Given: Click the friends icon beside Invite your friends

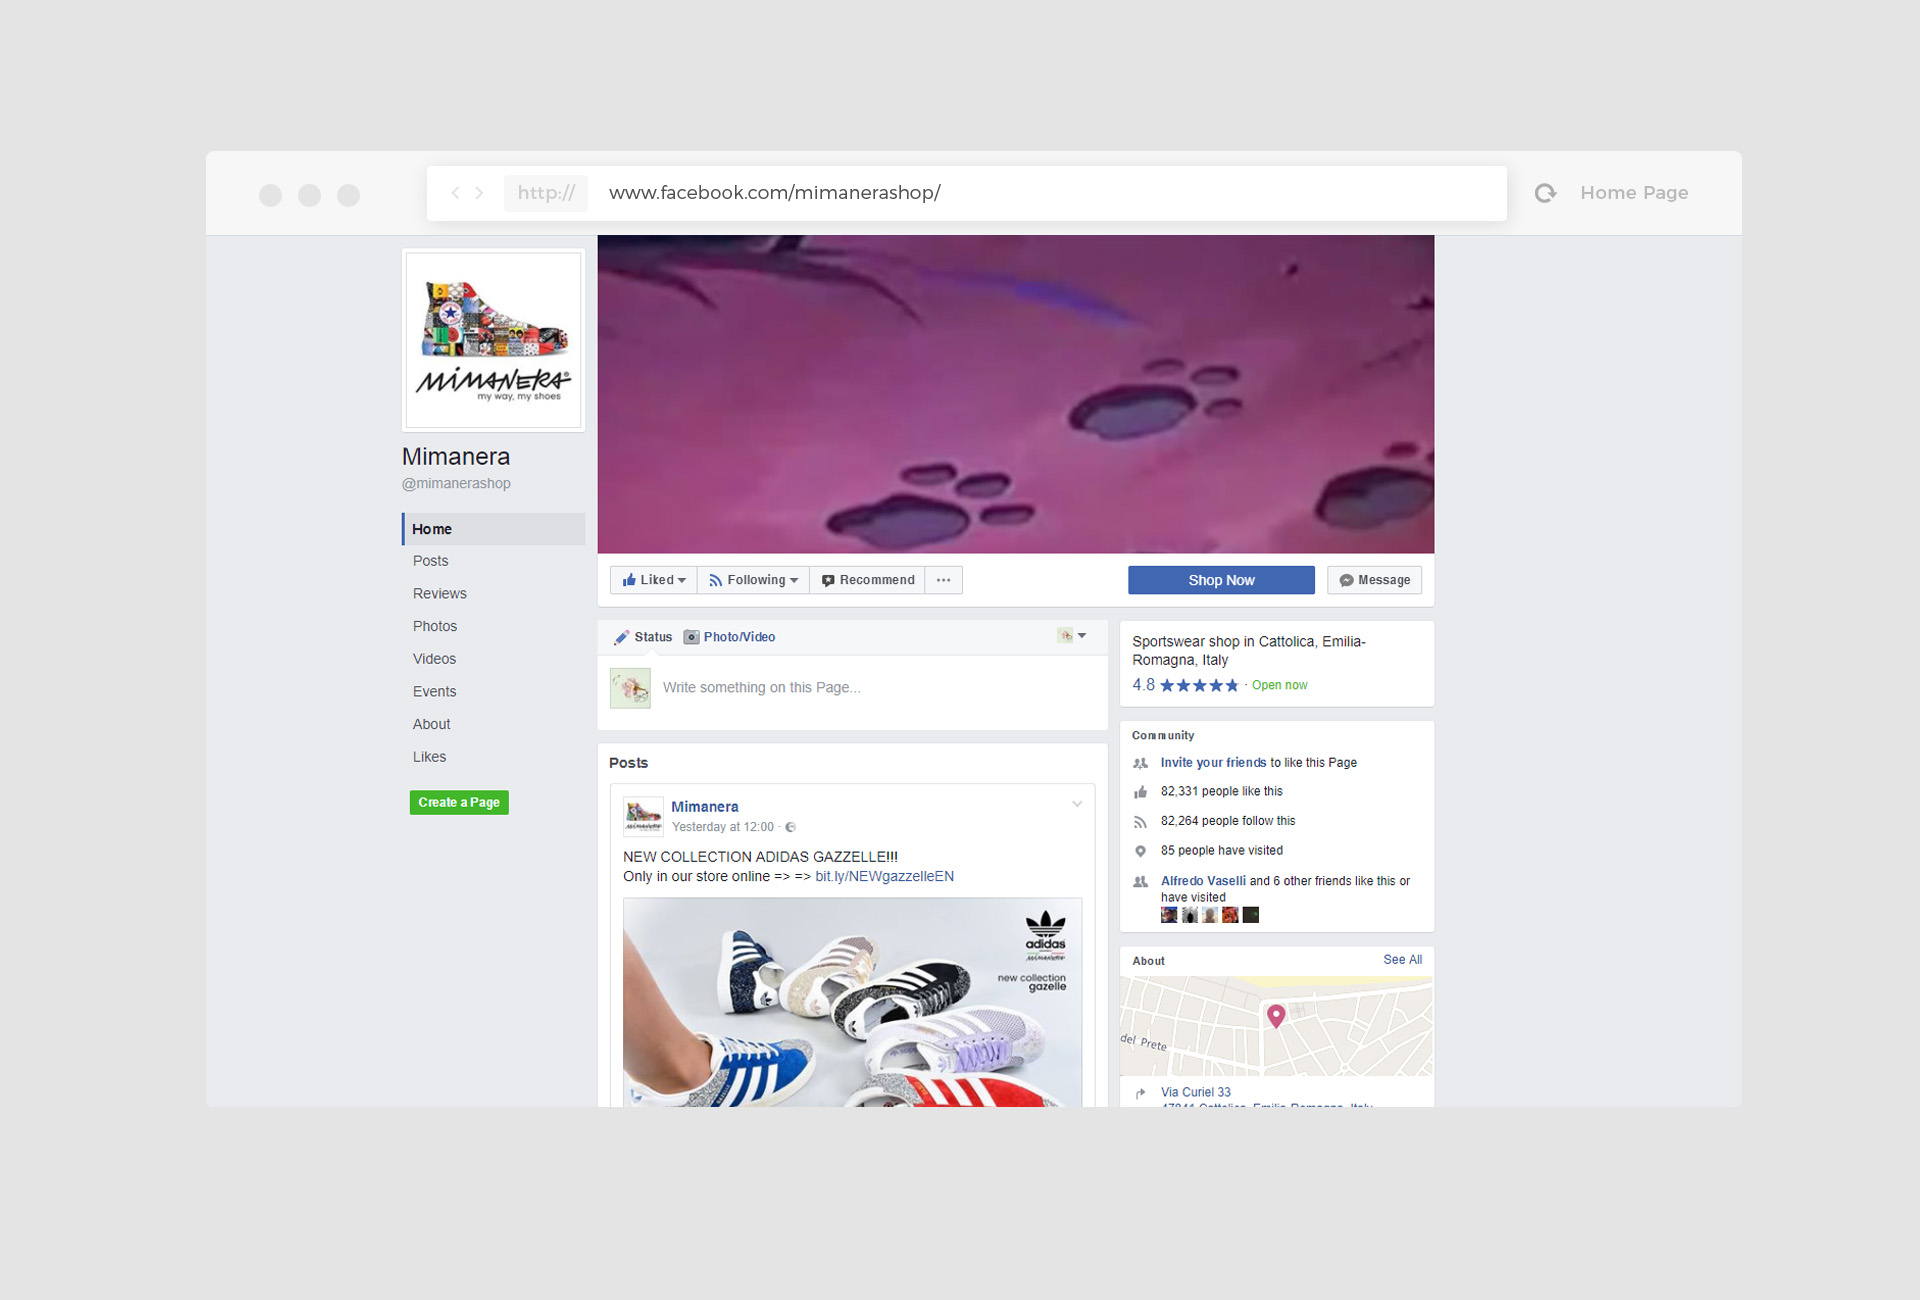Looking at the screenshot, I should (1140, 763).
